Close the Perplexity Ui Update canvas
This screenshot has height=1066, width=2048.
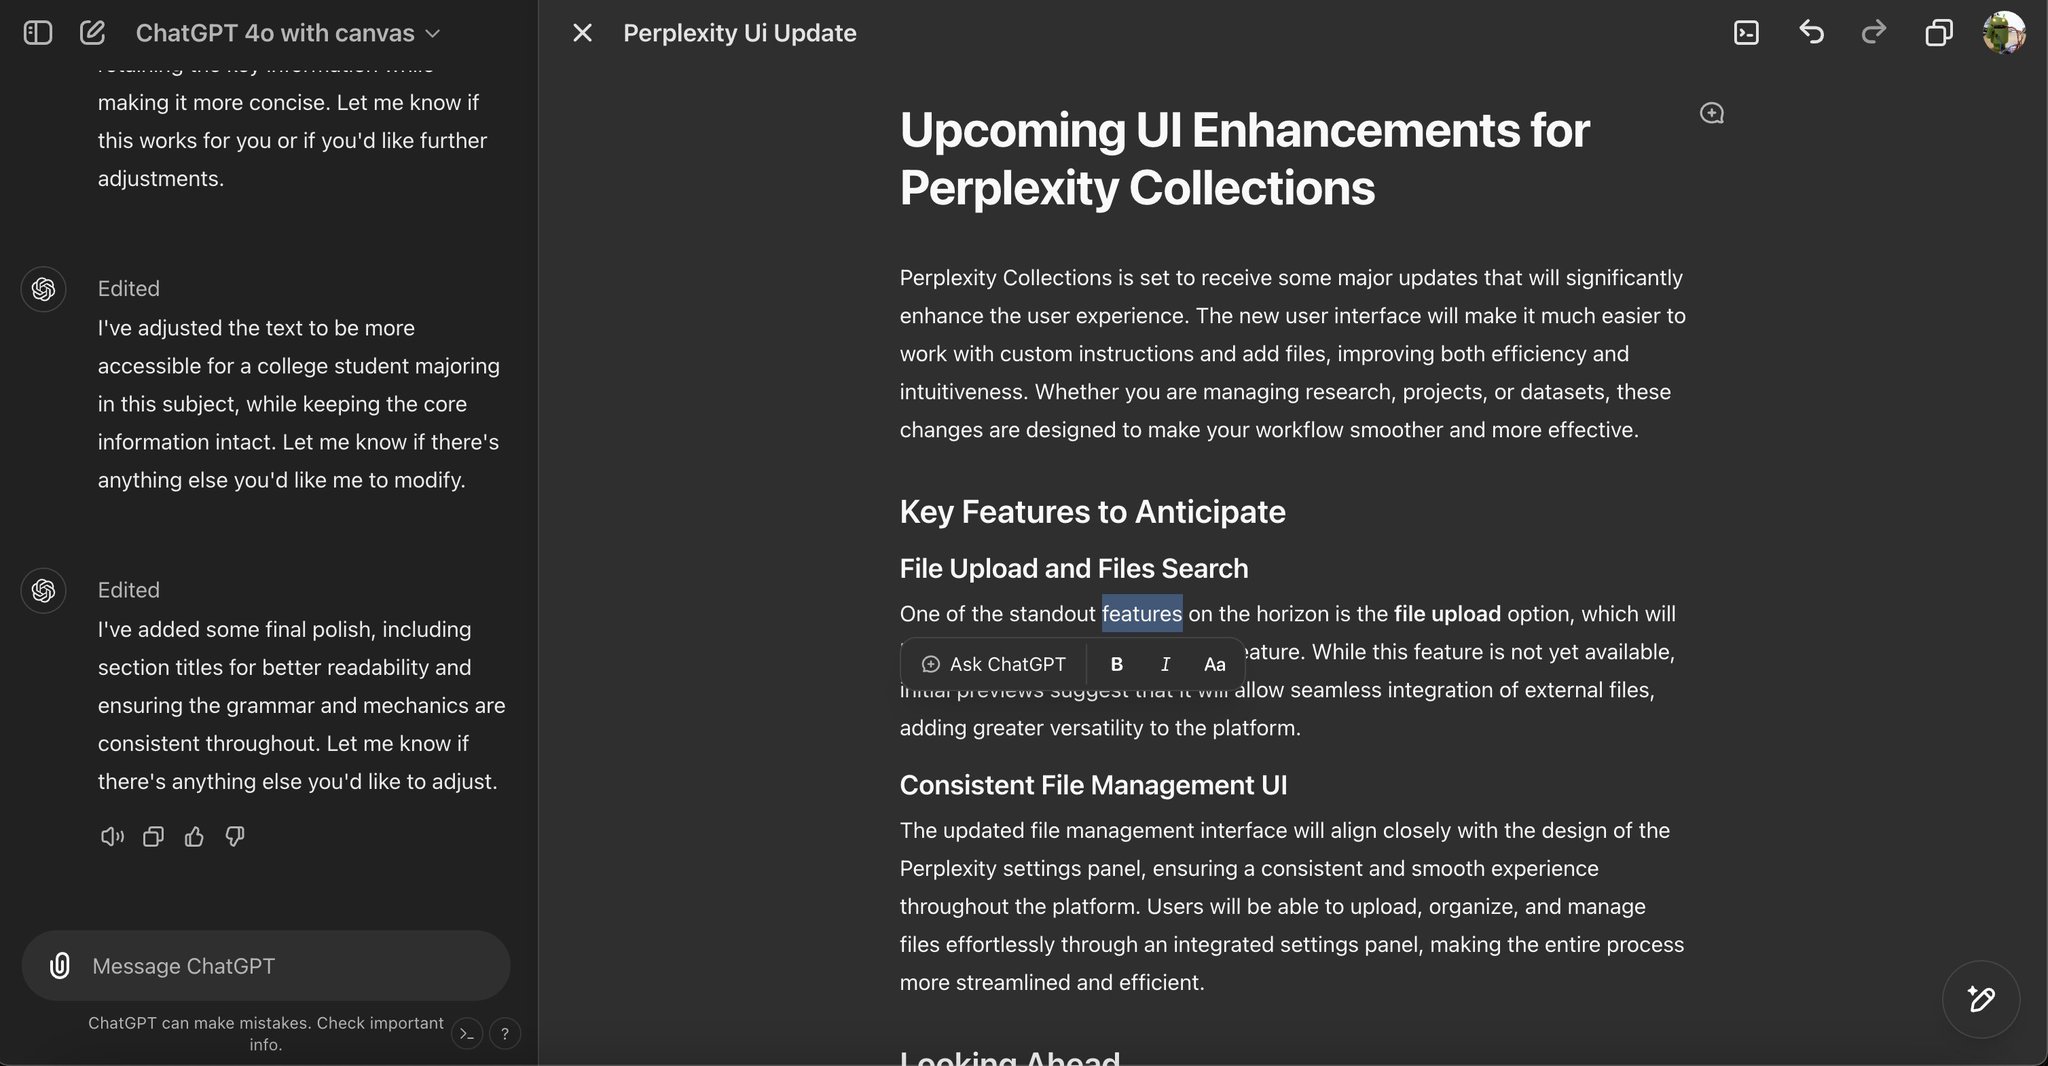click(582, 33)
